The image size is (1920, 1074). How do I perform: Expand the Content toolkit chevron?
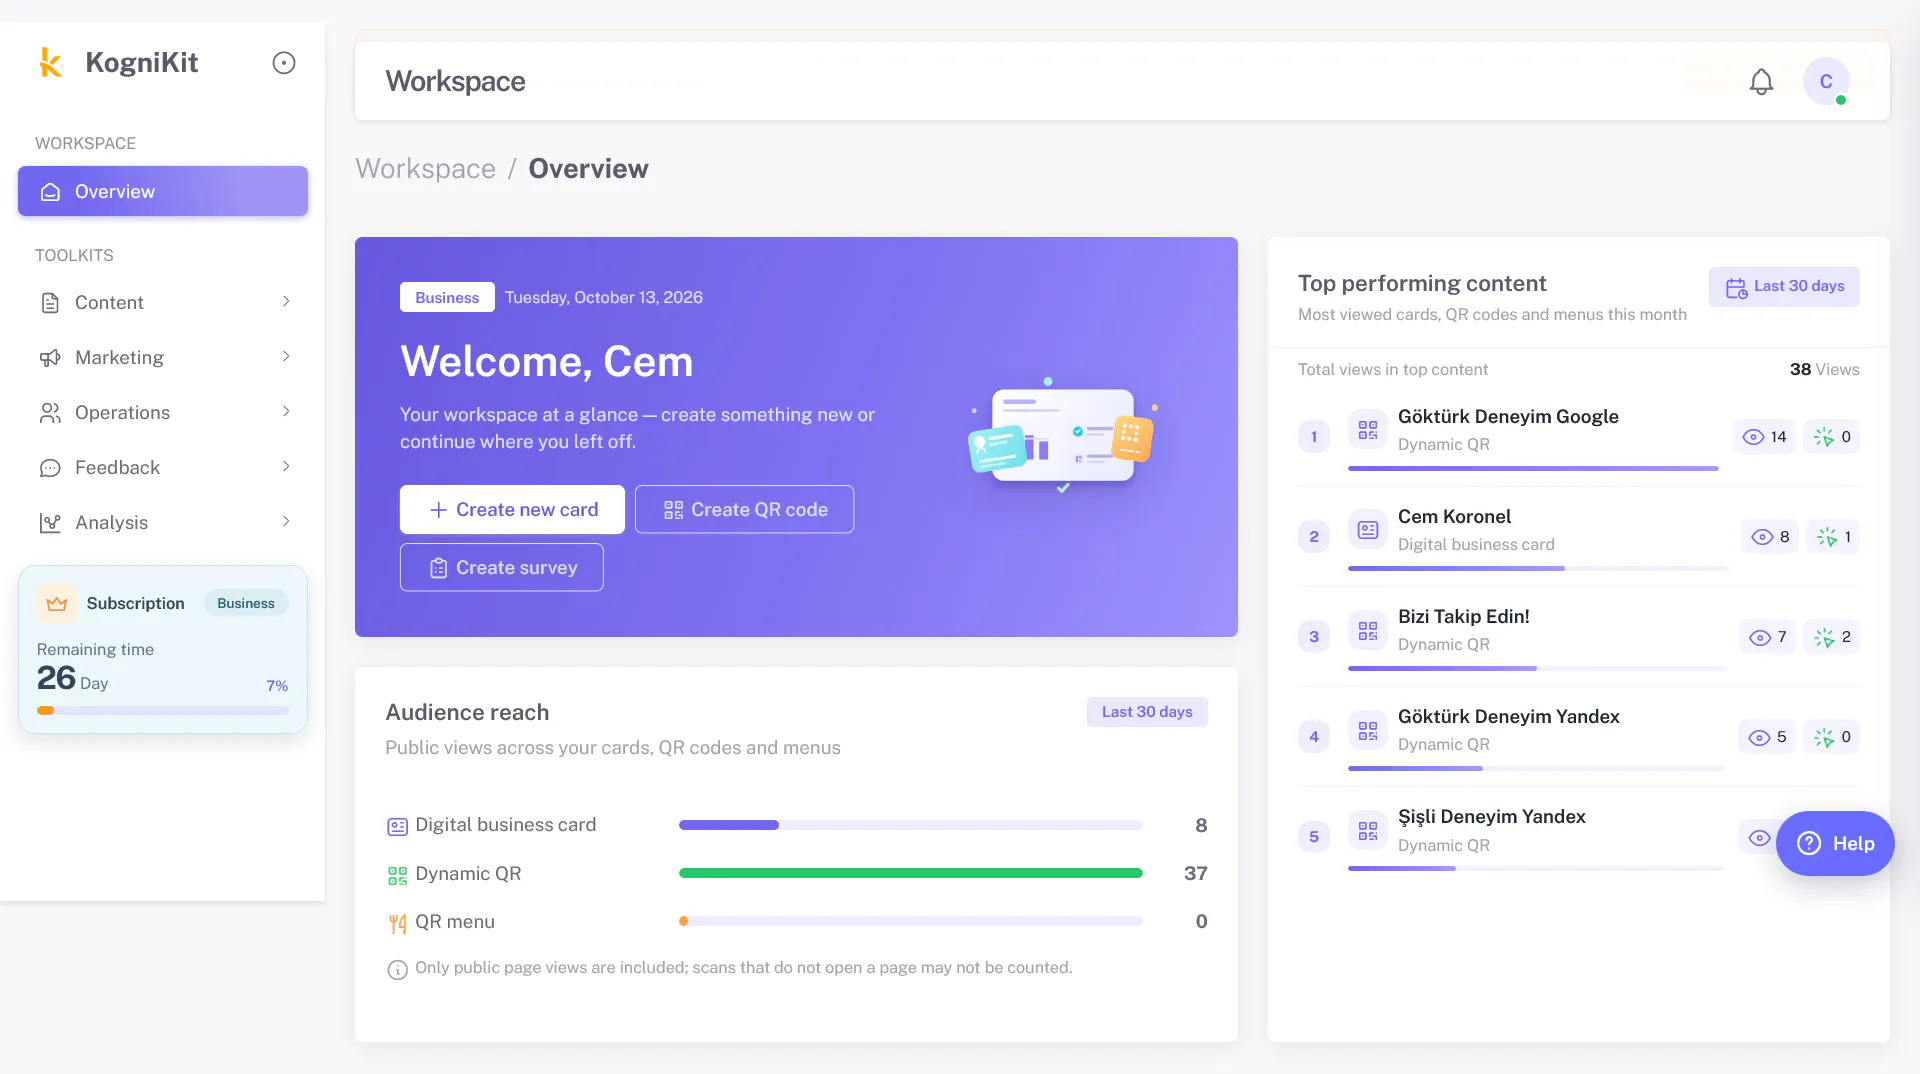pyautogui.click(x=286, y=302)
